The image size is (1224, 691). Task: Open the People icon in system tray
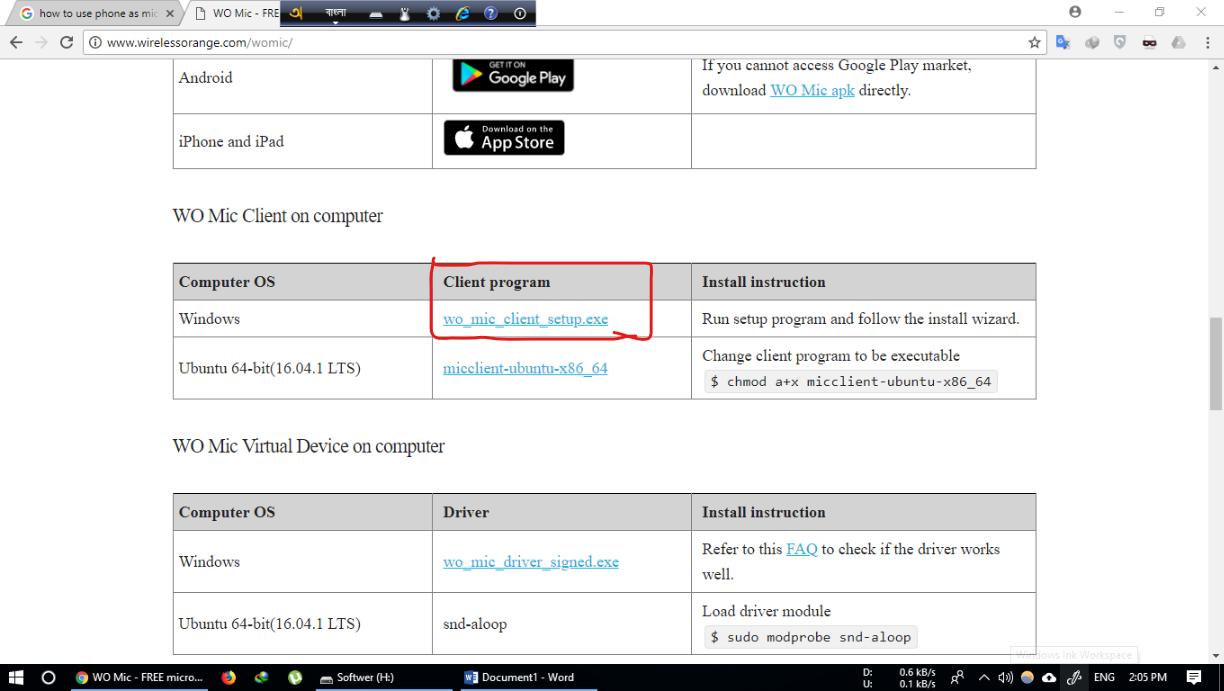957,677
